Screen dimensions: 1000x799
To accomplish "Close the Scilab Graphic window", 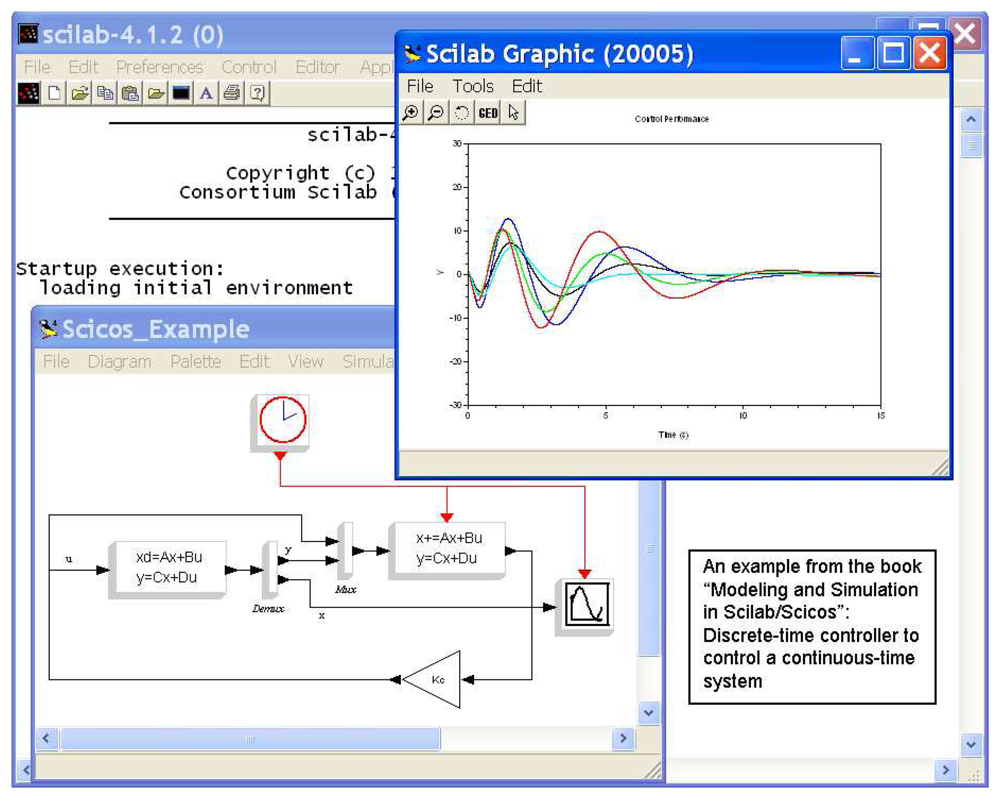I will 929,54.
